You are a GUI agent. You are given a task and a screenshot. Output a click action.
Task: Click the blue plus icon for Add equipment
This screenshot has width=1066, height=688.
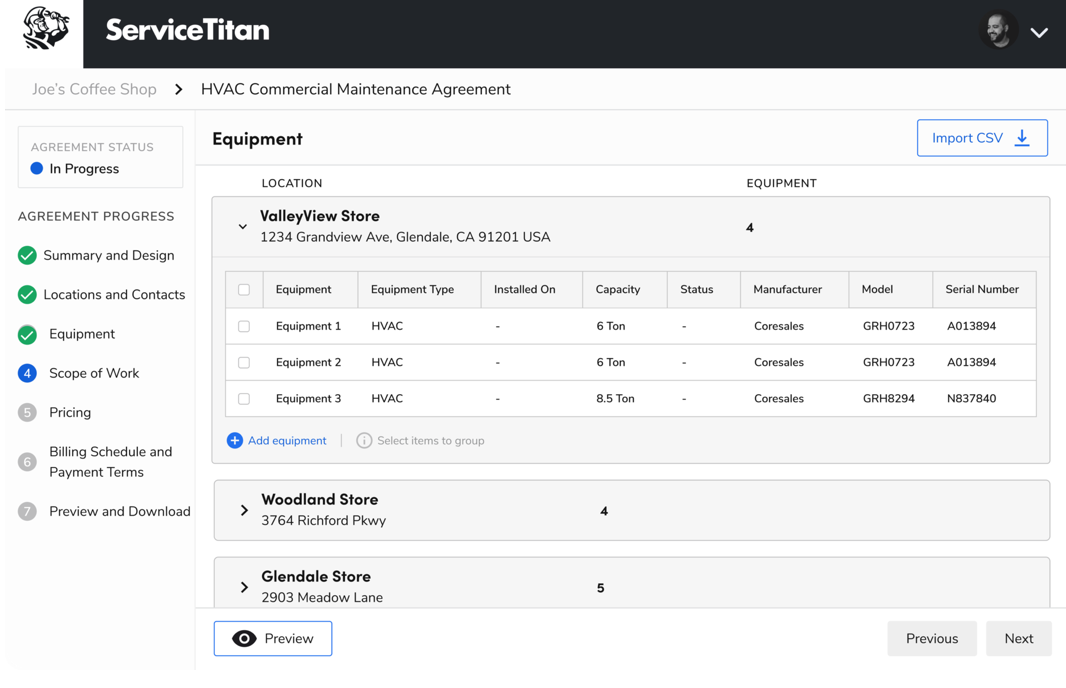235,441
